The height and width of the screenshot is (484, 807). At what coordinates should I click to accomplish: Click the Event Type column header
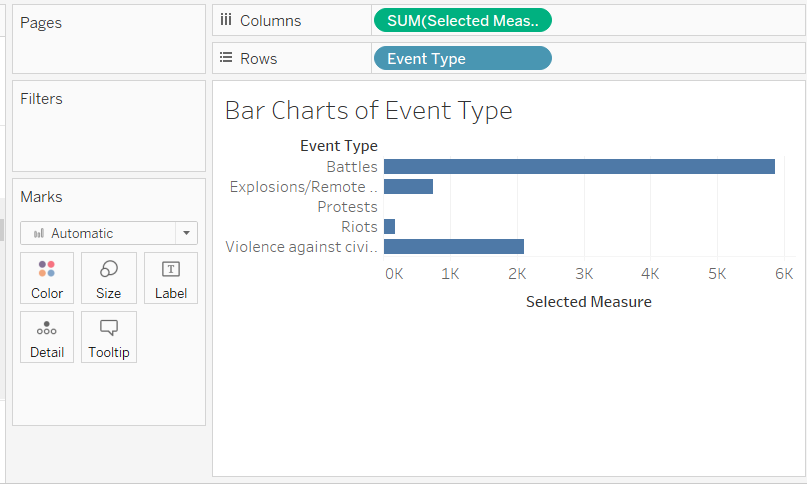point(338,146)
